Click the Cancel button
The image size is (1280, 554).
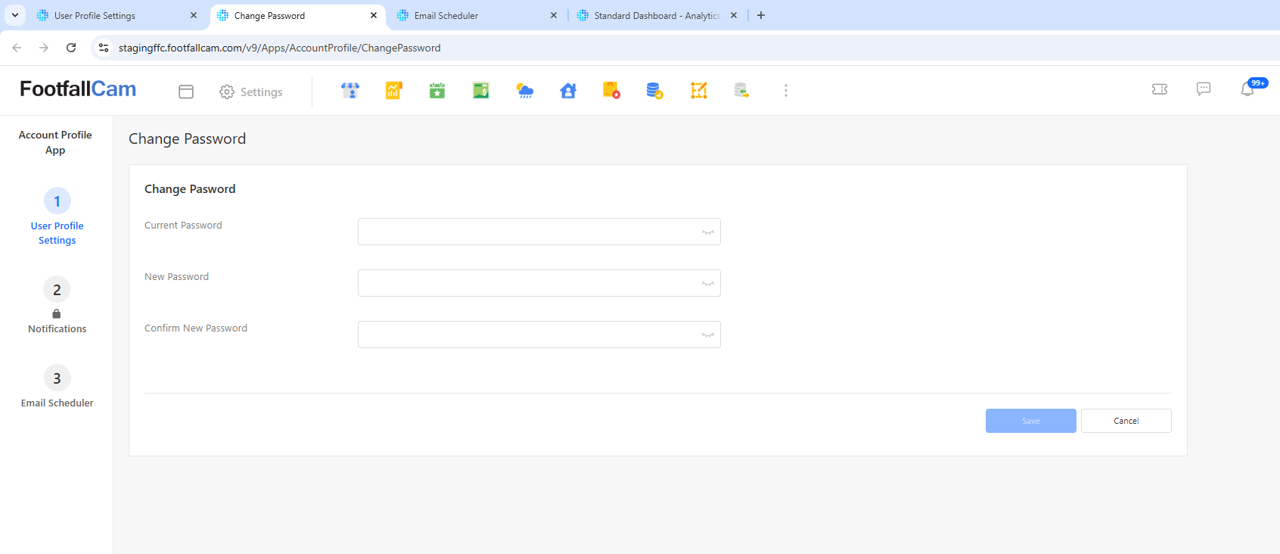[x=1126, y=421]
